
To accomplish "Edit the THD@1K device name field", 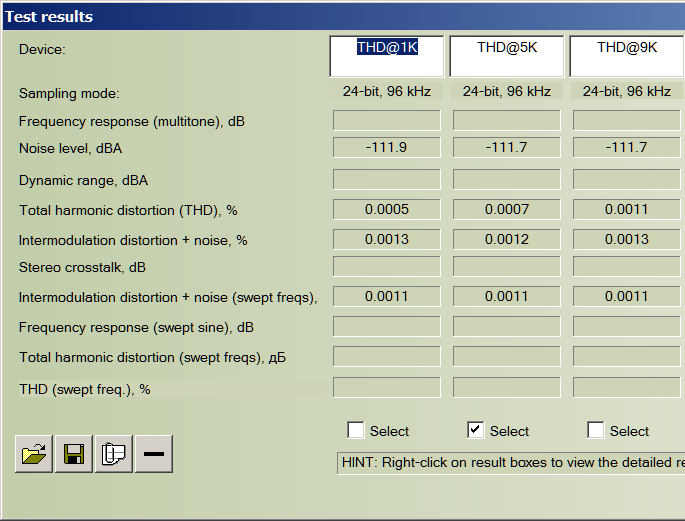I will click(387, 56).
